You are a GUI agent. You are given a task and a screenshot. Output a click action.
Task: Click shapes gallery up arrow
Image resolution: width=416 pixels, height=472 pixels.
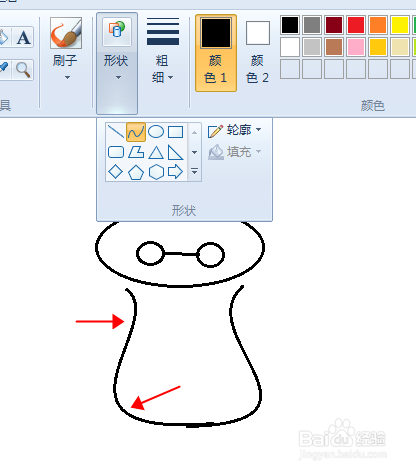(x=195, y=133)
